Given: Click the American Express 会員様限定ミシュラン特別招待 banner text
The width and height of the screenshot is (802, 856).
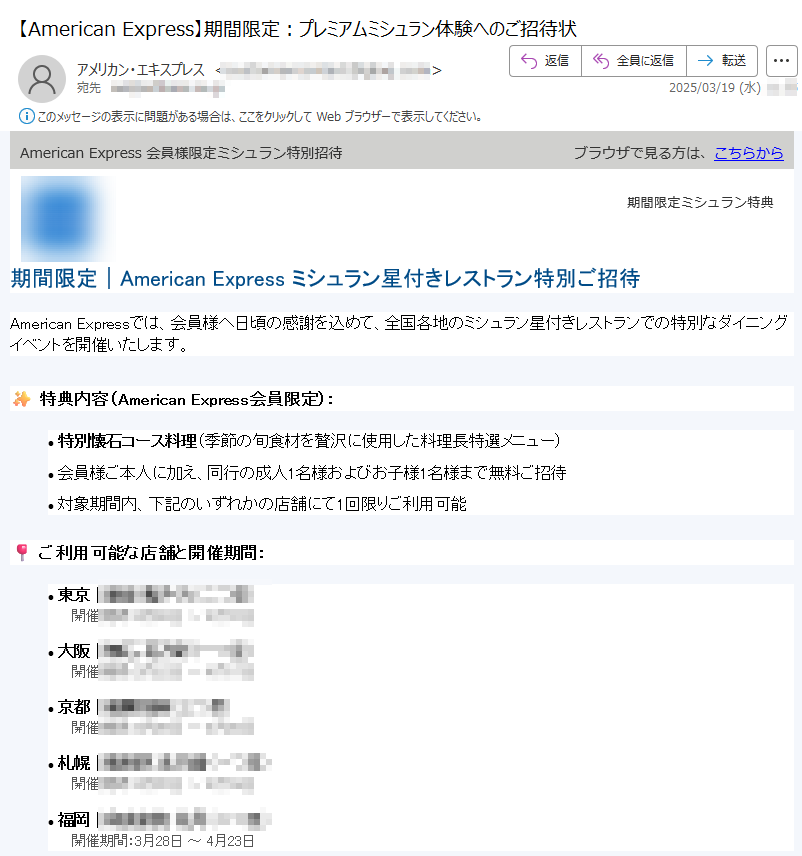Looking at the screenshot, I should point(181,153).
